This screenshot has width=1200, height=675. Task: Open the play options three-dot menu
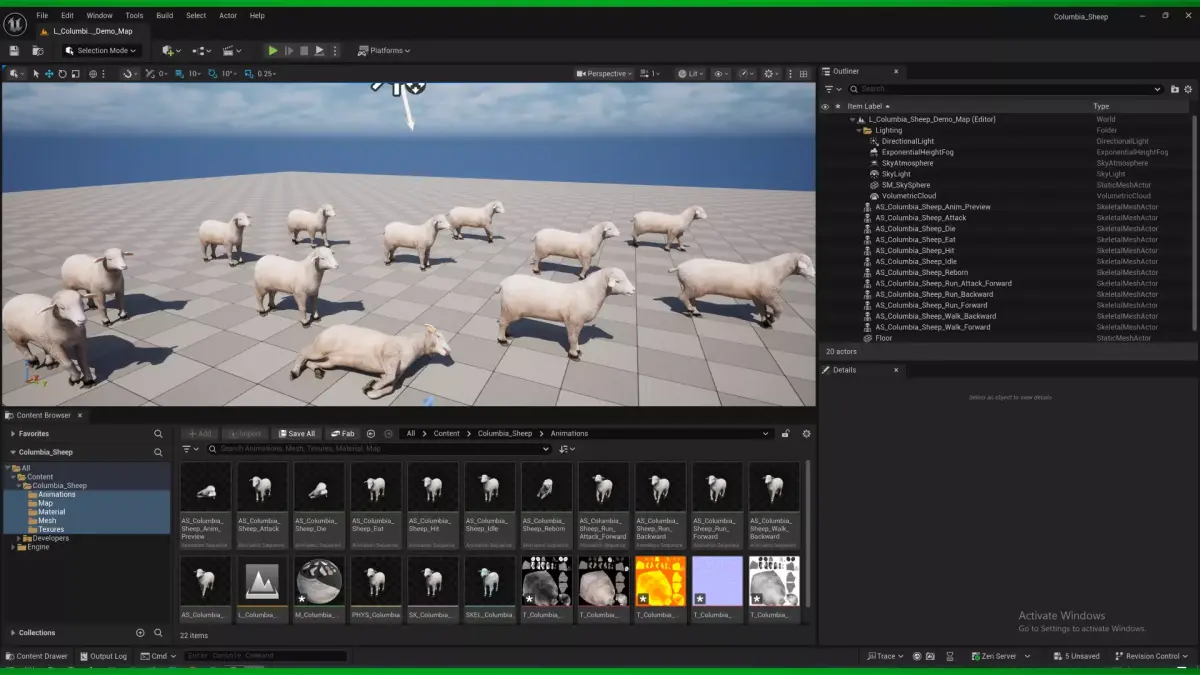[x=335, y=51]
